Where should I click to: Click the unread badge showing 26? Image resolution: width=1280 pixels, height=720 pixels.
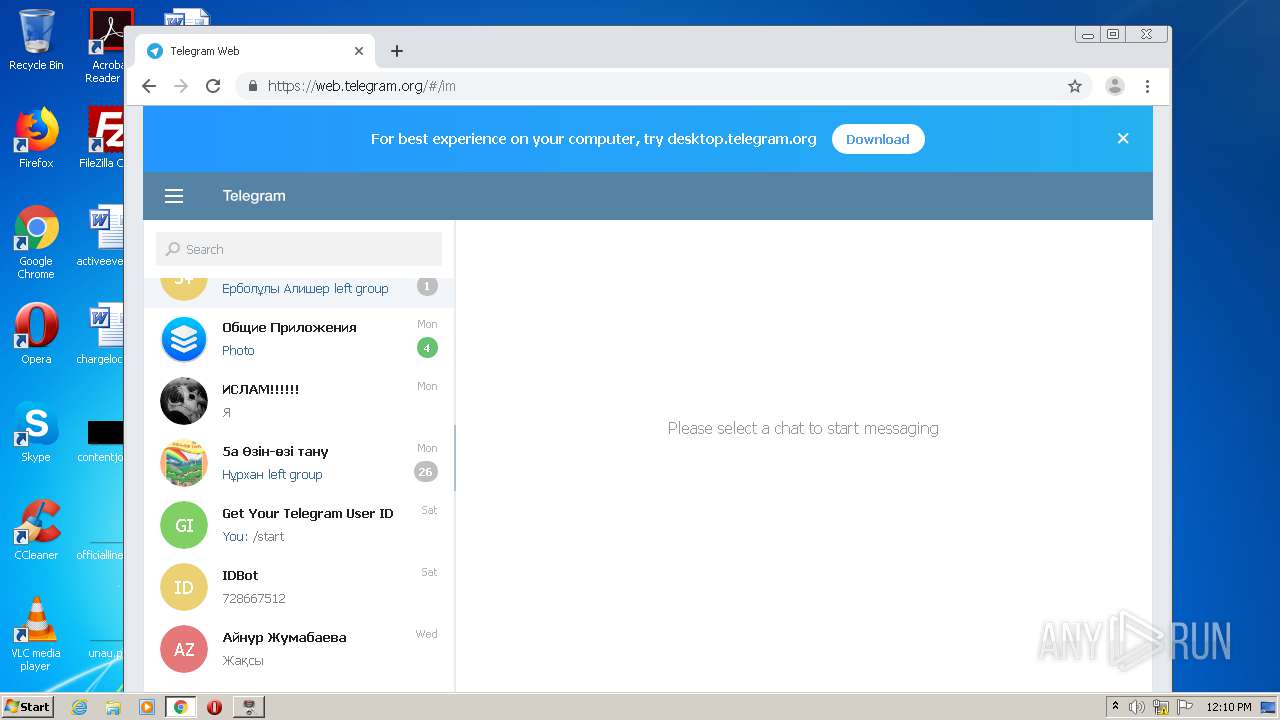click(x=426, y=472)
